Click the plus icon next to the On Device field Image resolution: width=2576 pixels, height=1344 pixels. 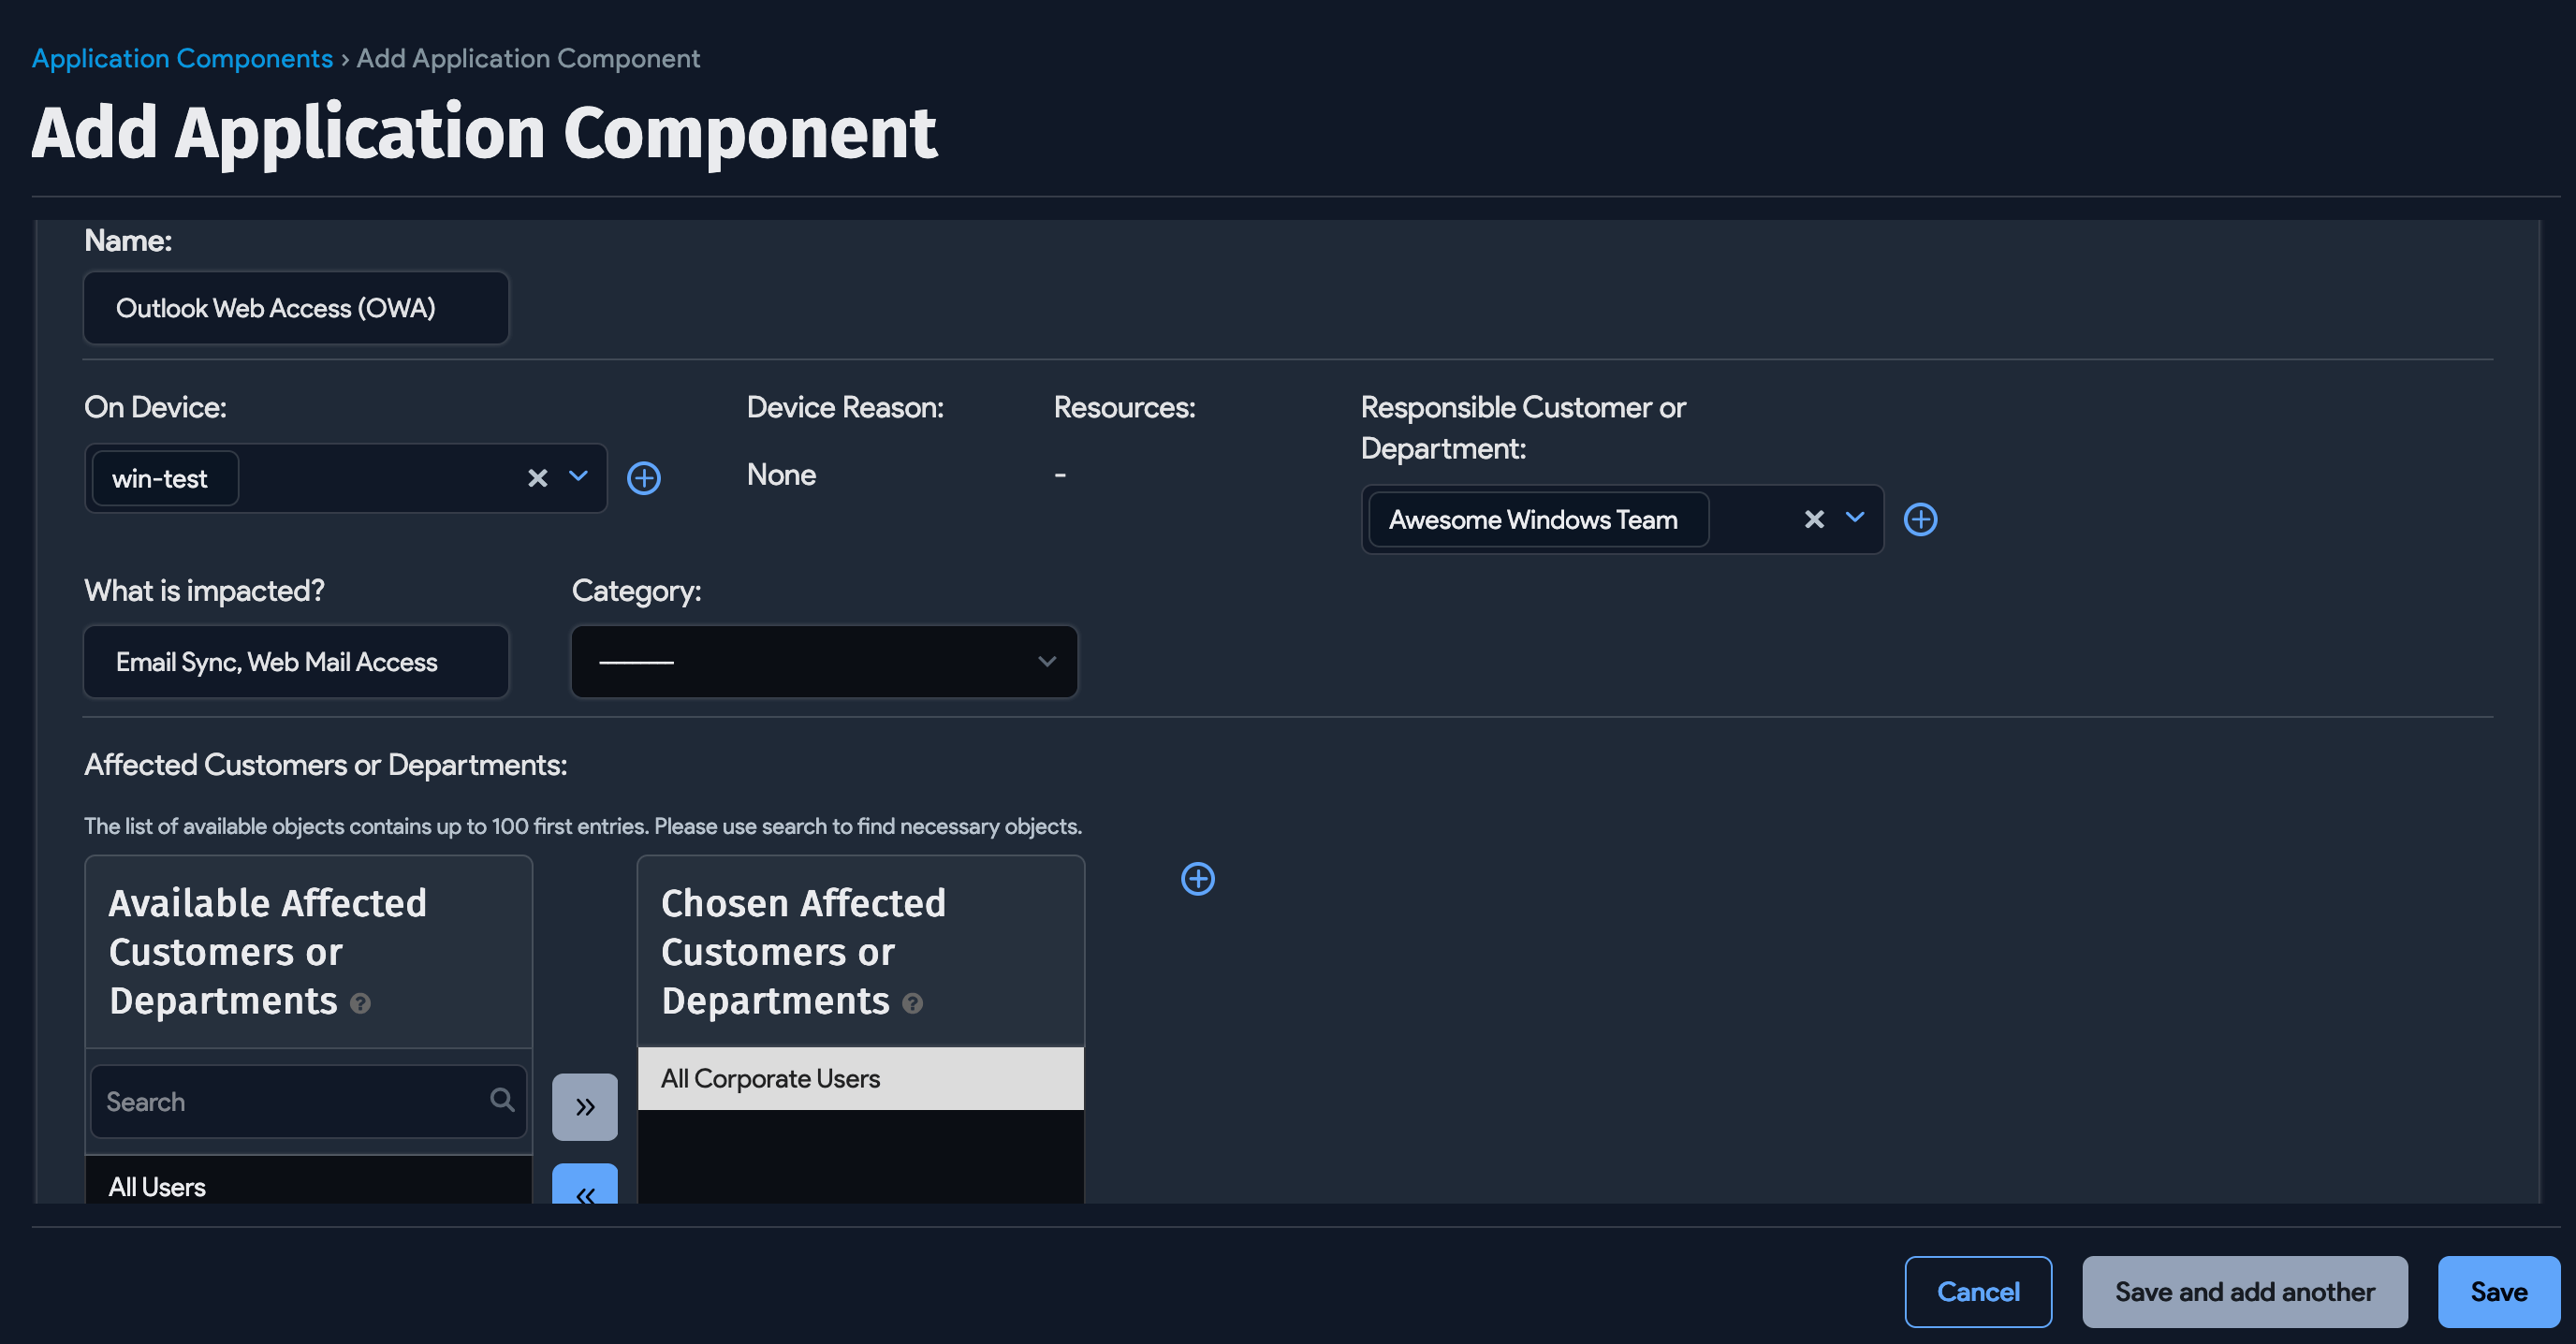click(645, 478)
